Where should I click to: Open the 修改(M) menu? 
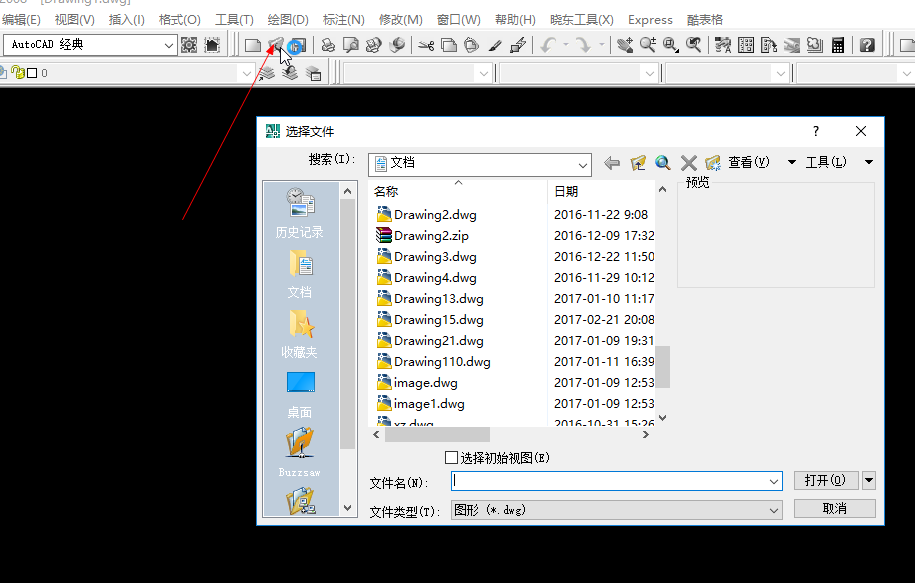click(400, 20)
